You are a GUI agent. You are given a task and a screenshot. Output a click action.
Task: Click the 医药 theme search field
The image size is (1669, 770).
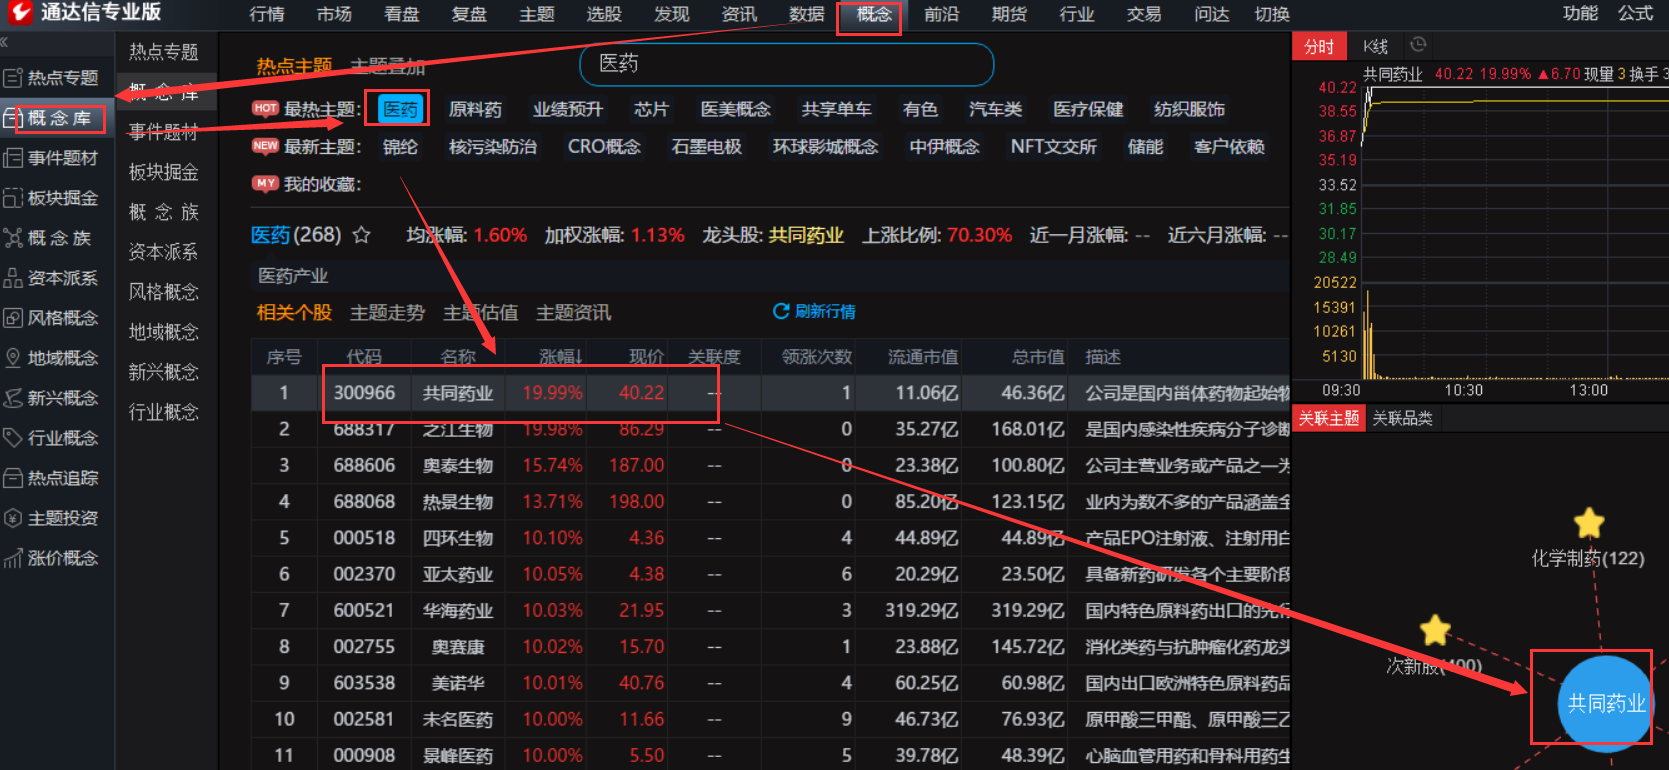[787, 64]
